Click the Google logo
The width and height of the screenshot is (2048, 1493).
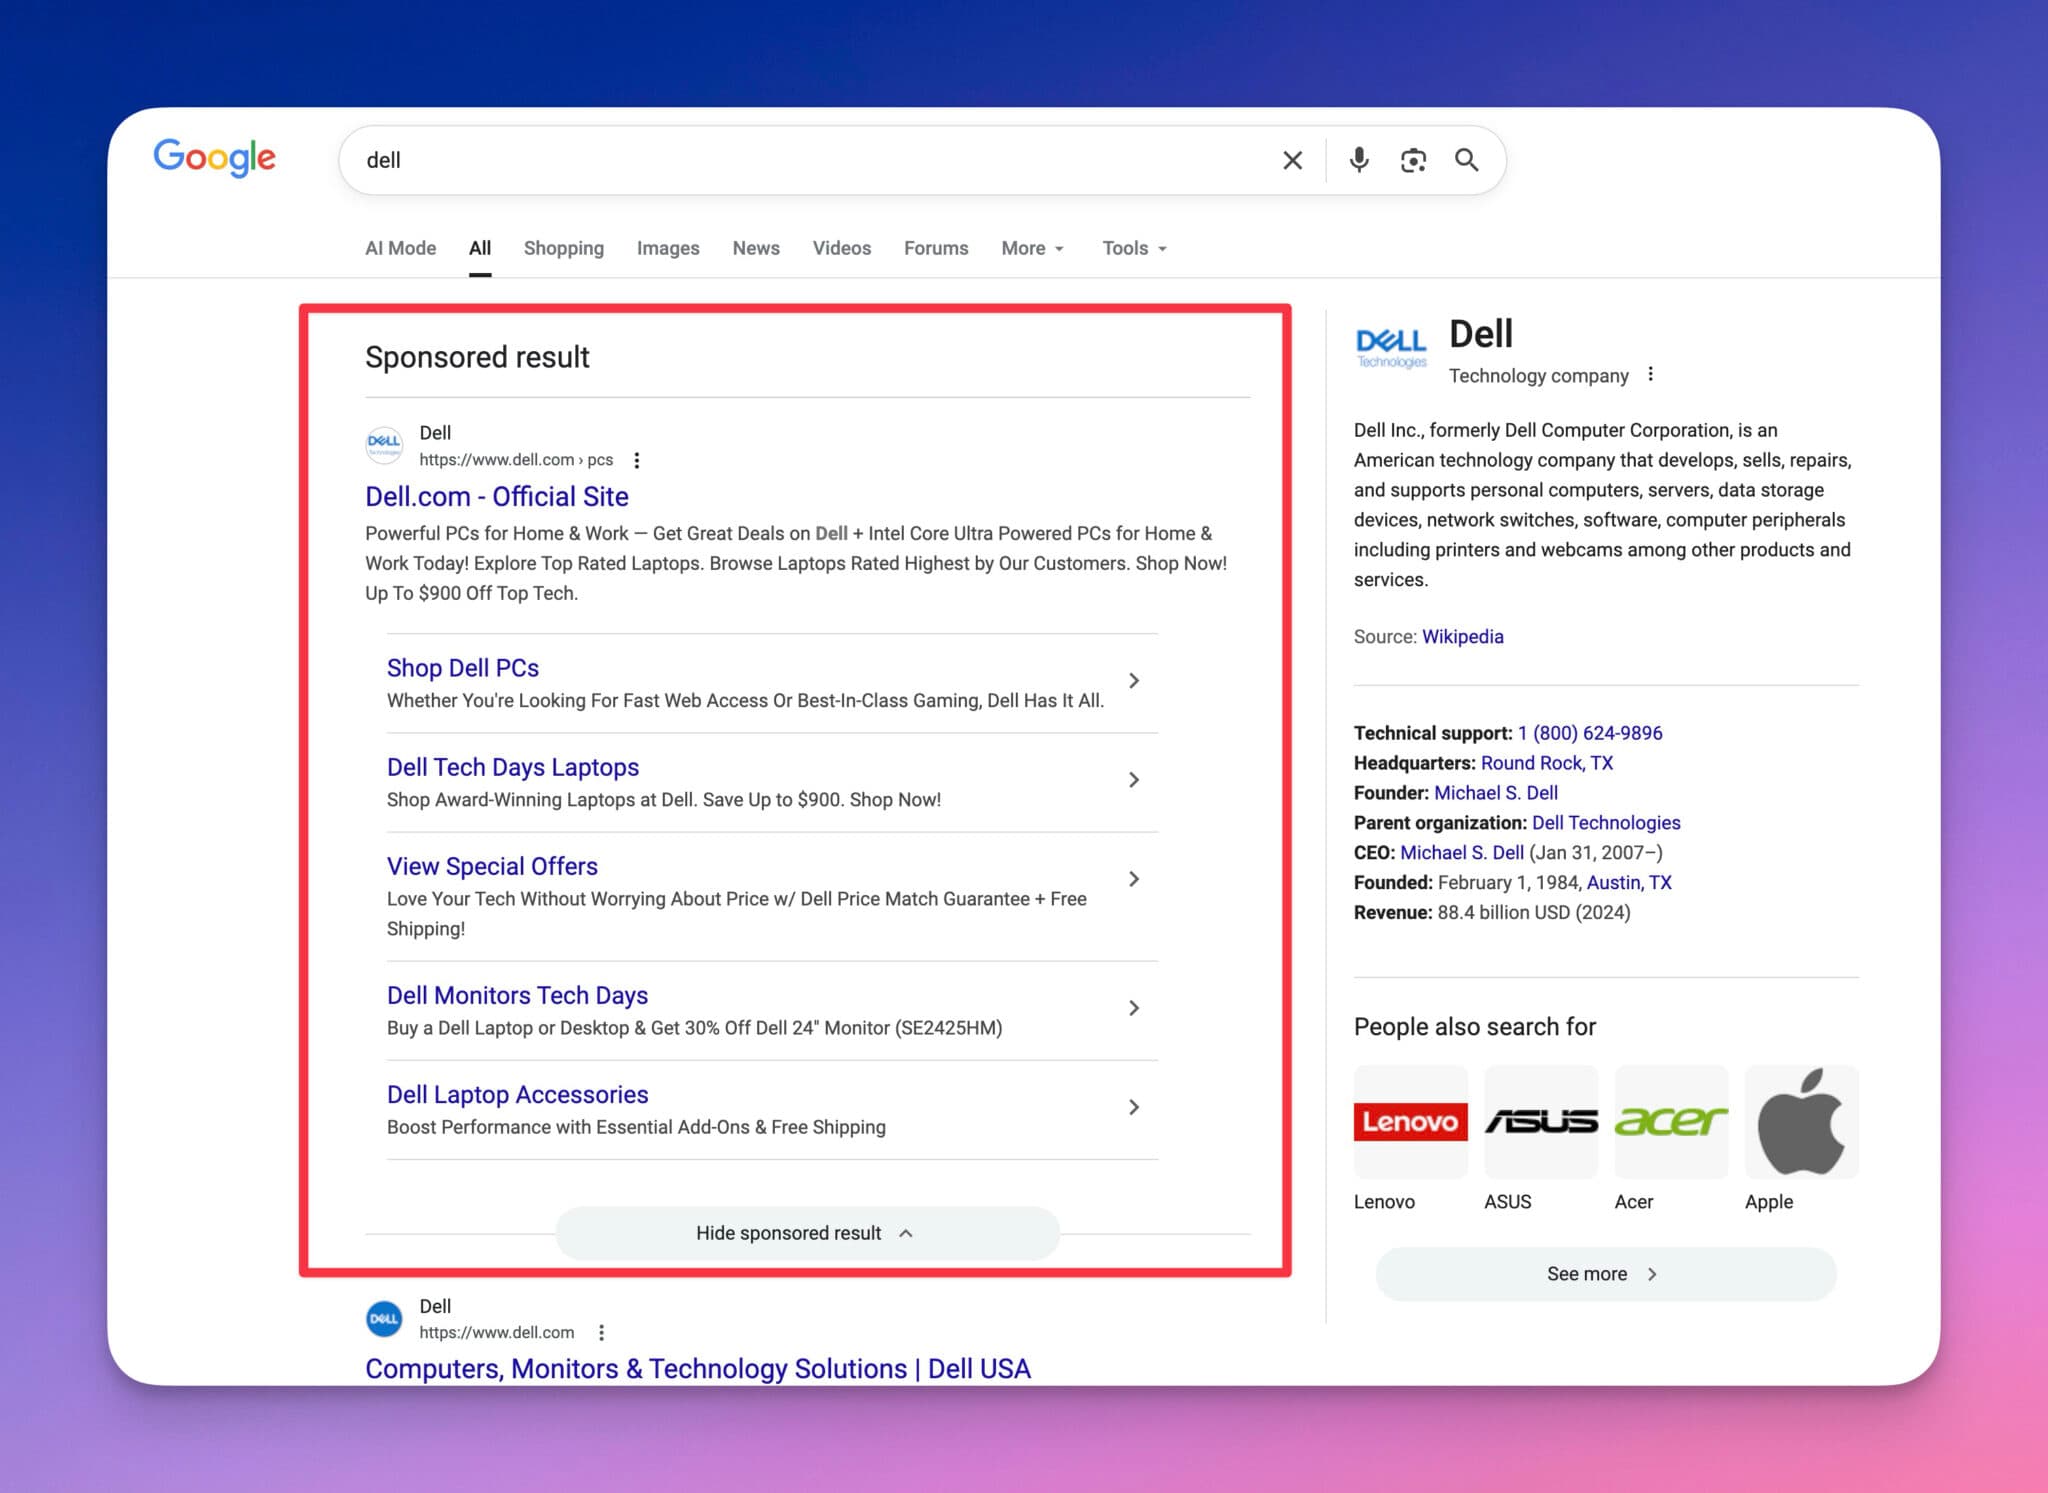pyautogui.click(x=213, y=158)
